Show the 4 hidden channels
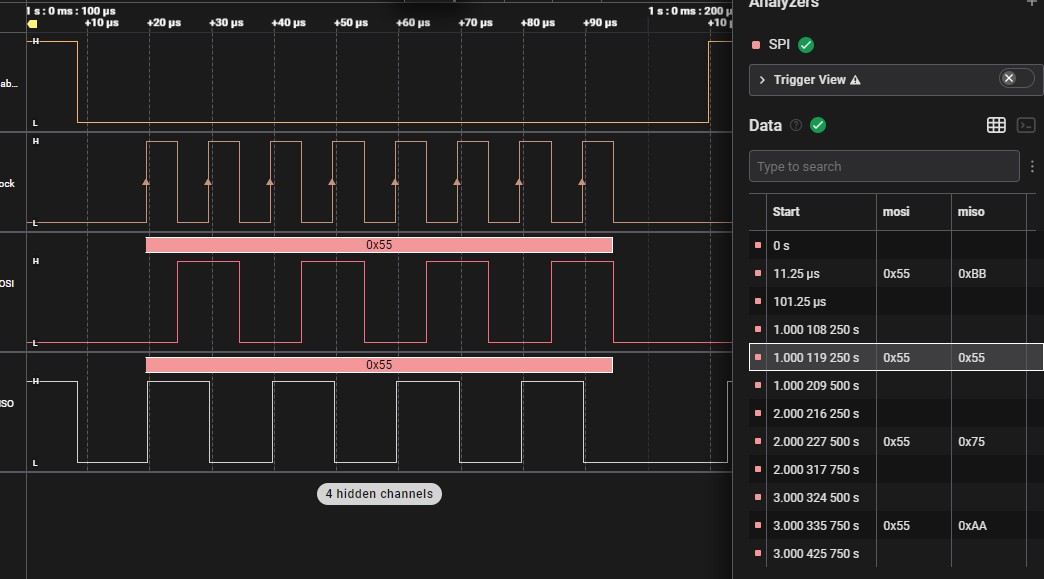1044x579 pixels. [x=379, y=494]
